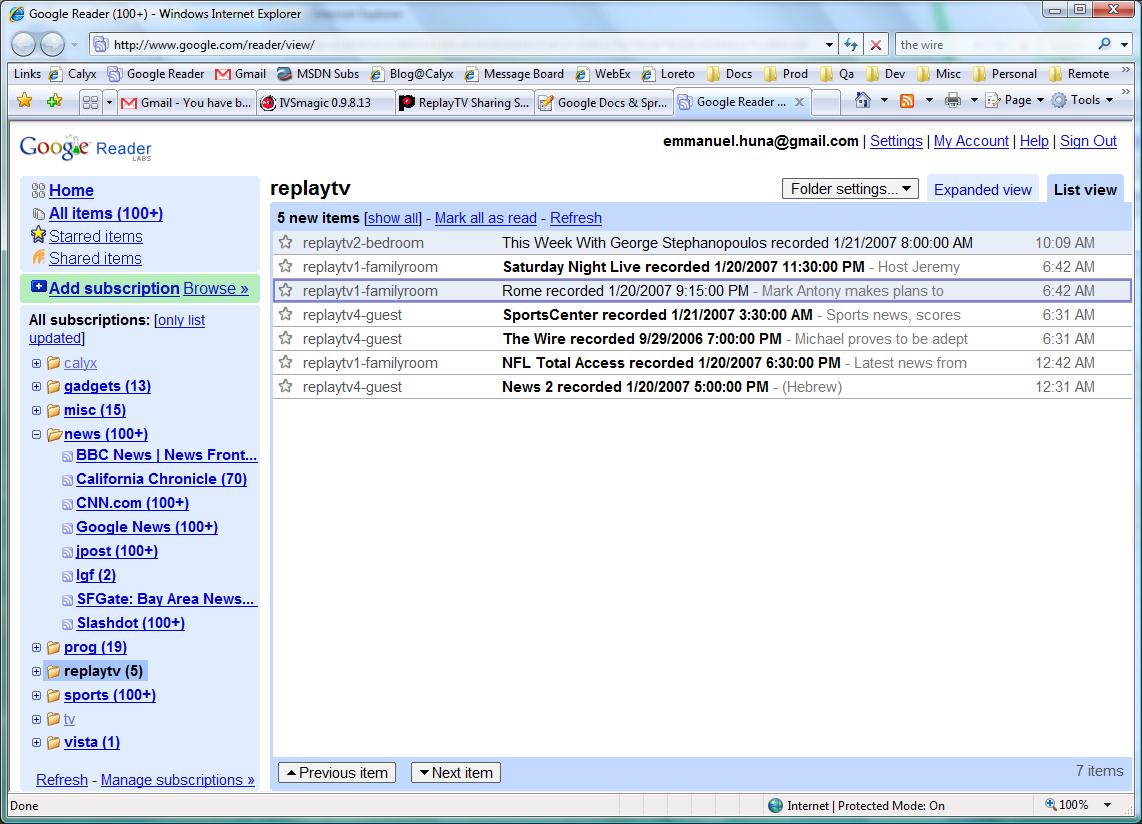This screenshot has height=824, width=1142.
Task: Click the Next item button
Action: (456, 772)
